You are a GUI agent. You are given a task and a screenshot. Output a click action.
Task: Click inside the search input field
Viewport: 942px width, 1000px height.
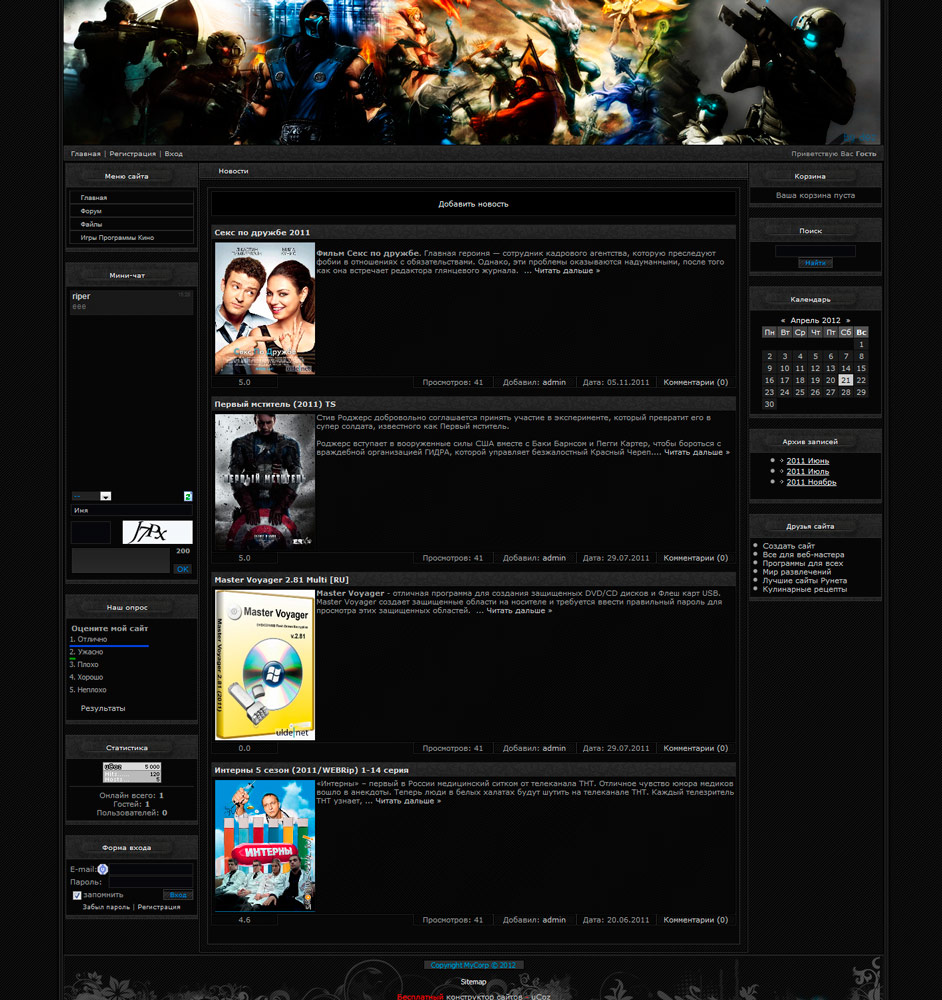click(815, 251)
